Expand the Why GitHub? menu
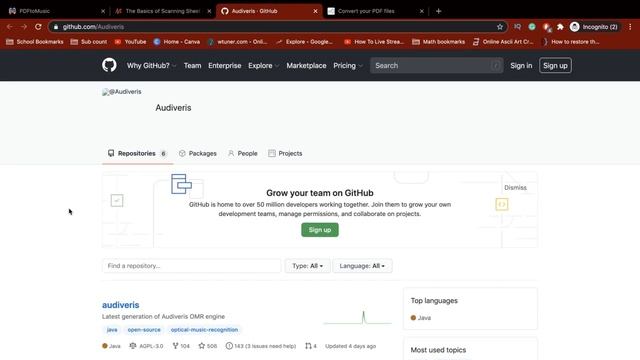This screenshot has width=640, height=360. coord(151,65)
